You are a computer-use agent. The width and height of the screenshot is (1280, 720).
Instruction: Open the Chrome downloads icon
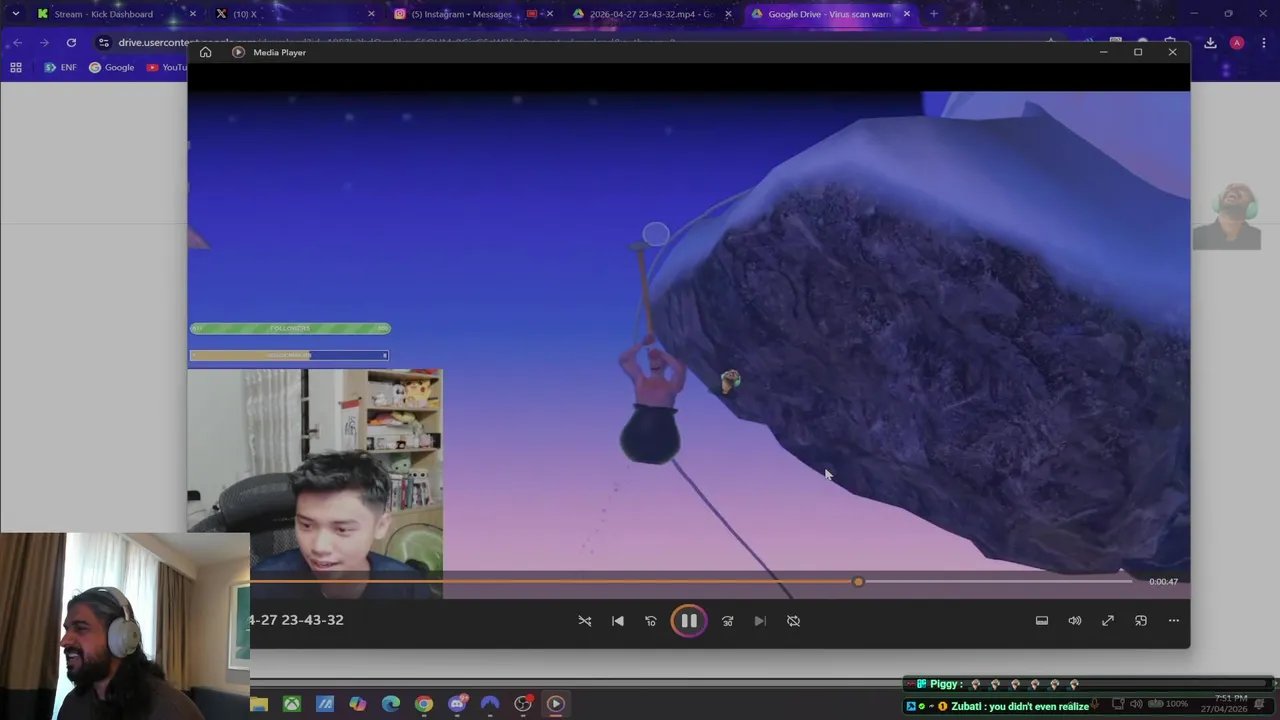point(1210,43)
